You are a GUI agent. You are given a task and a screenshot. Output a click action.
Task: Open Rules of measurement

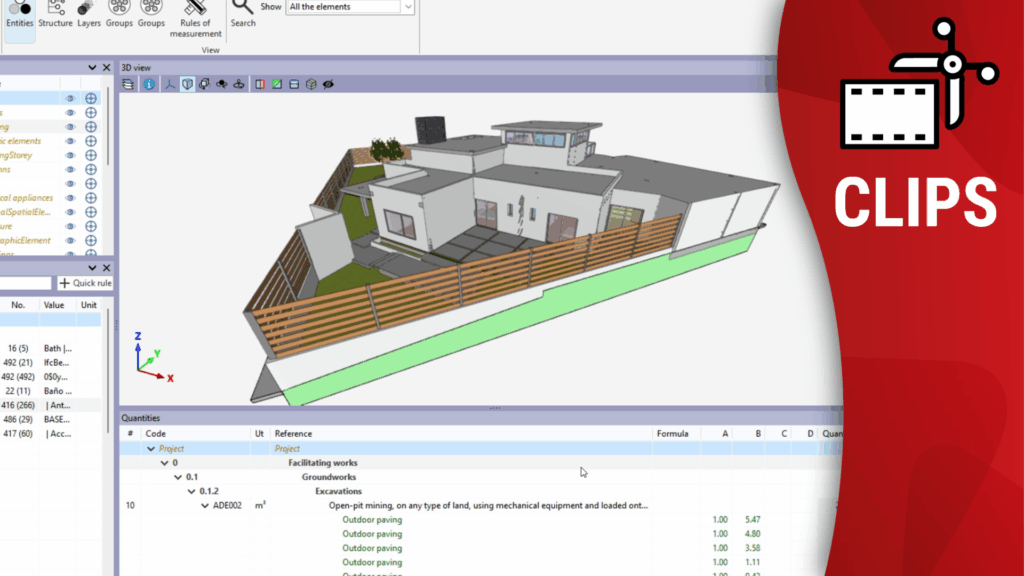tap(195, 19)
